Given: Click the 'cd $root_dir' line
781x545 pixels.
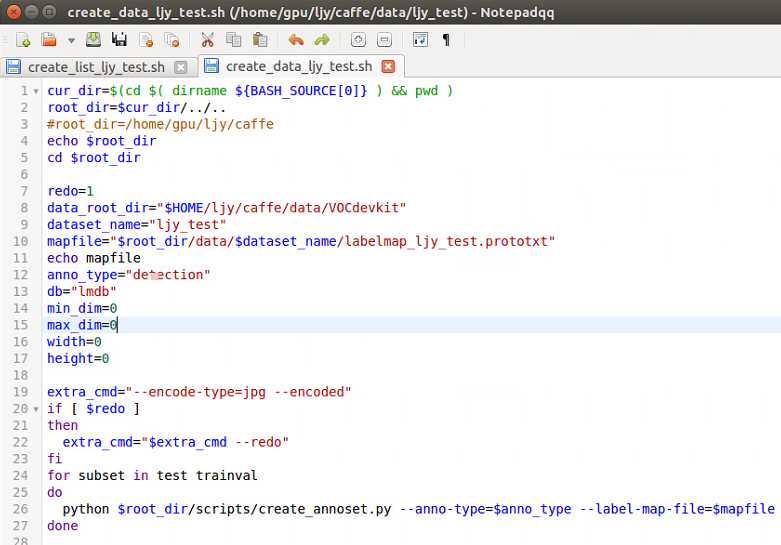Looking at the screenshot, I should pos(94,157).
